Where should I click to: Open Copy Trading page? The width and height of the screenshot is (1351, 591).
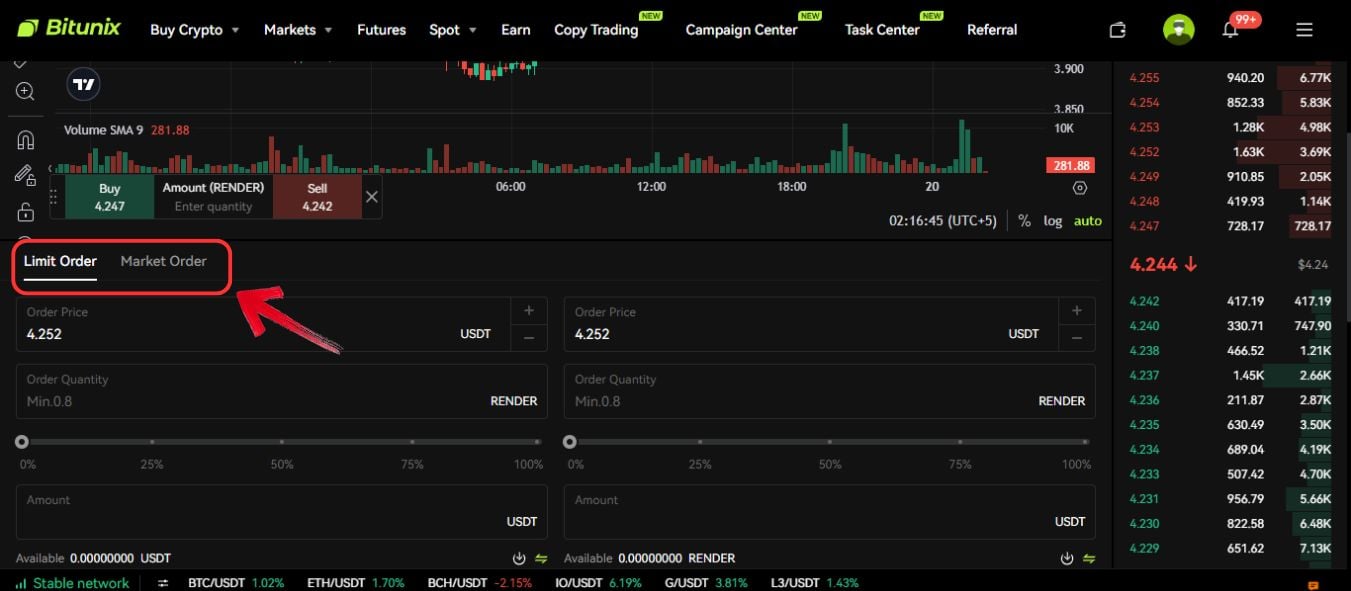click(596, 30)
